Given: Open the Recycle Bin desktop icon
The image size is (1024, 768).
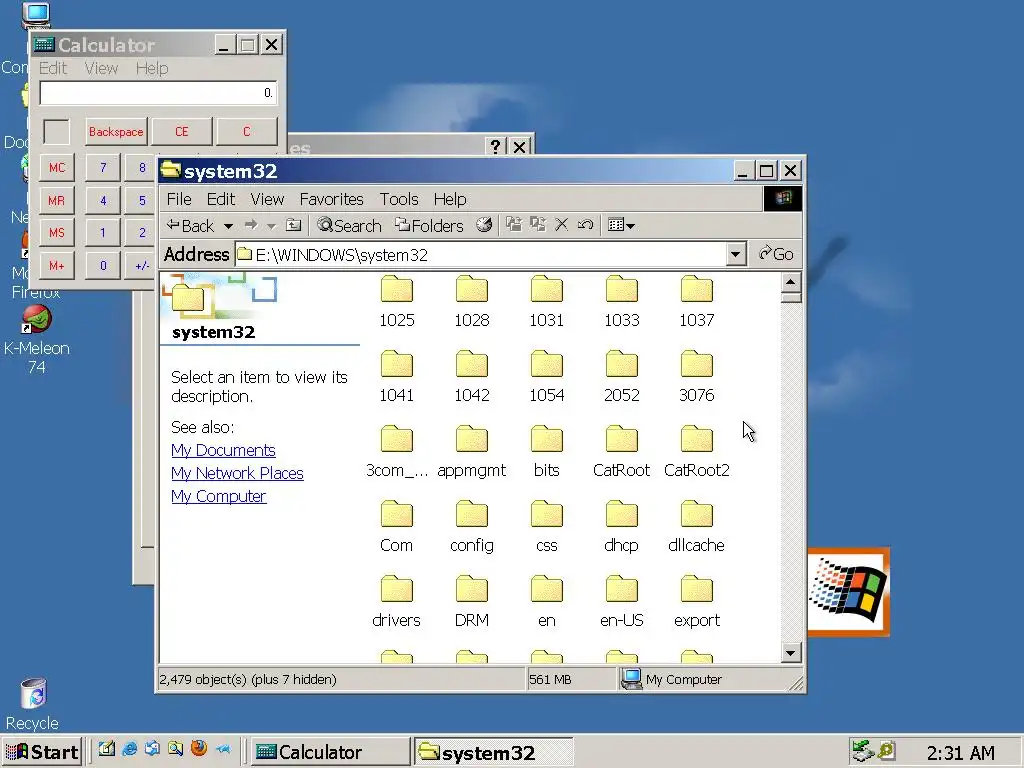Looking at the screenshot, I should [x=33, y=705].
